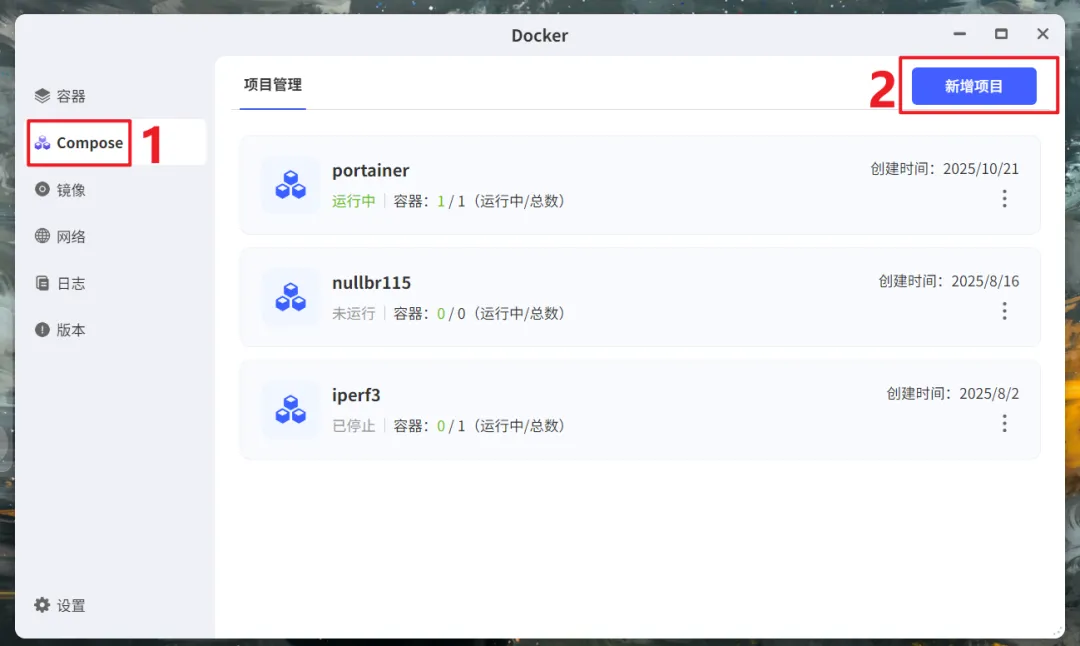Viewport: 1080px width, 646px height.
Task: Click the iperf3 project name
Action: 356,395
